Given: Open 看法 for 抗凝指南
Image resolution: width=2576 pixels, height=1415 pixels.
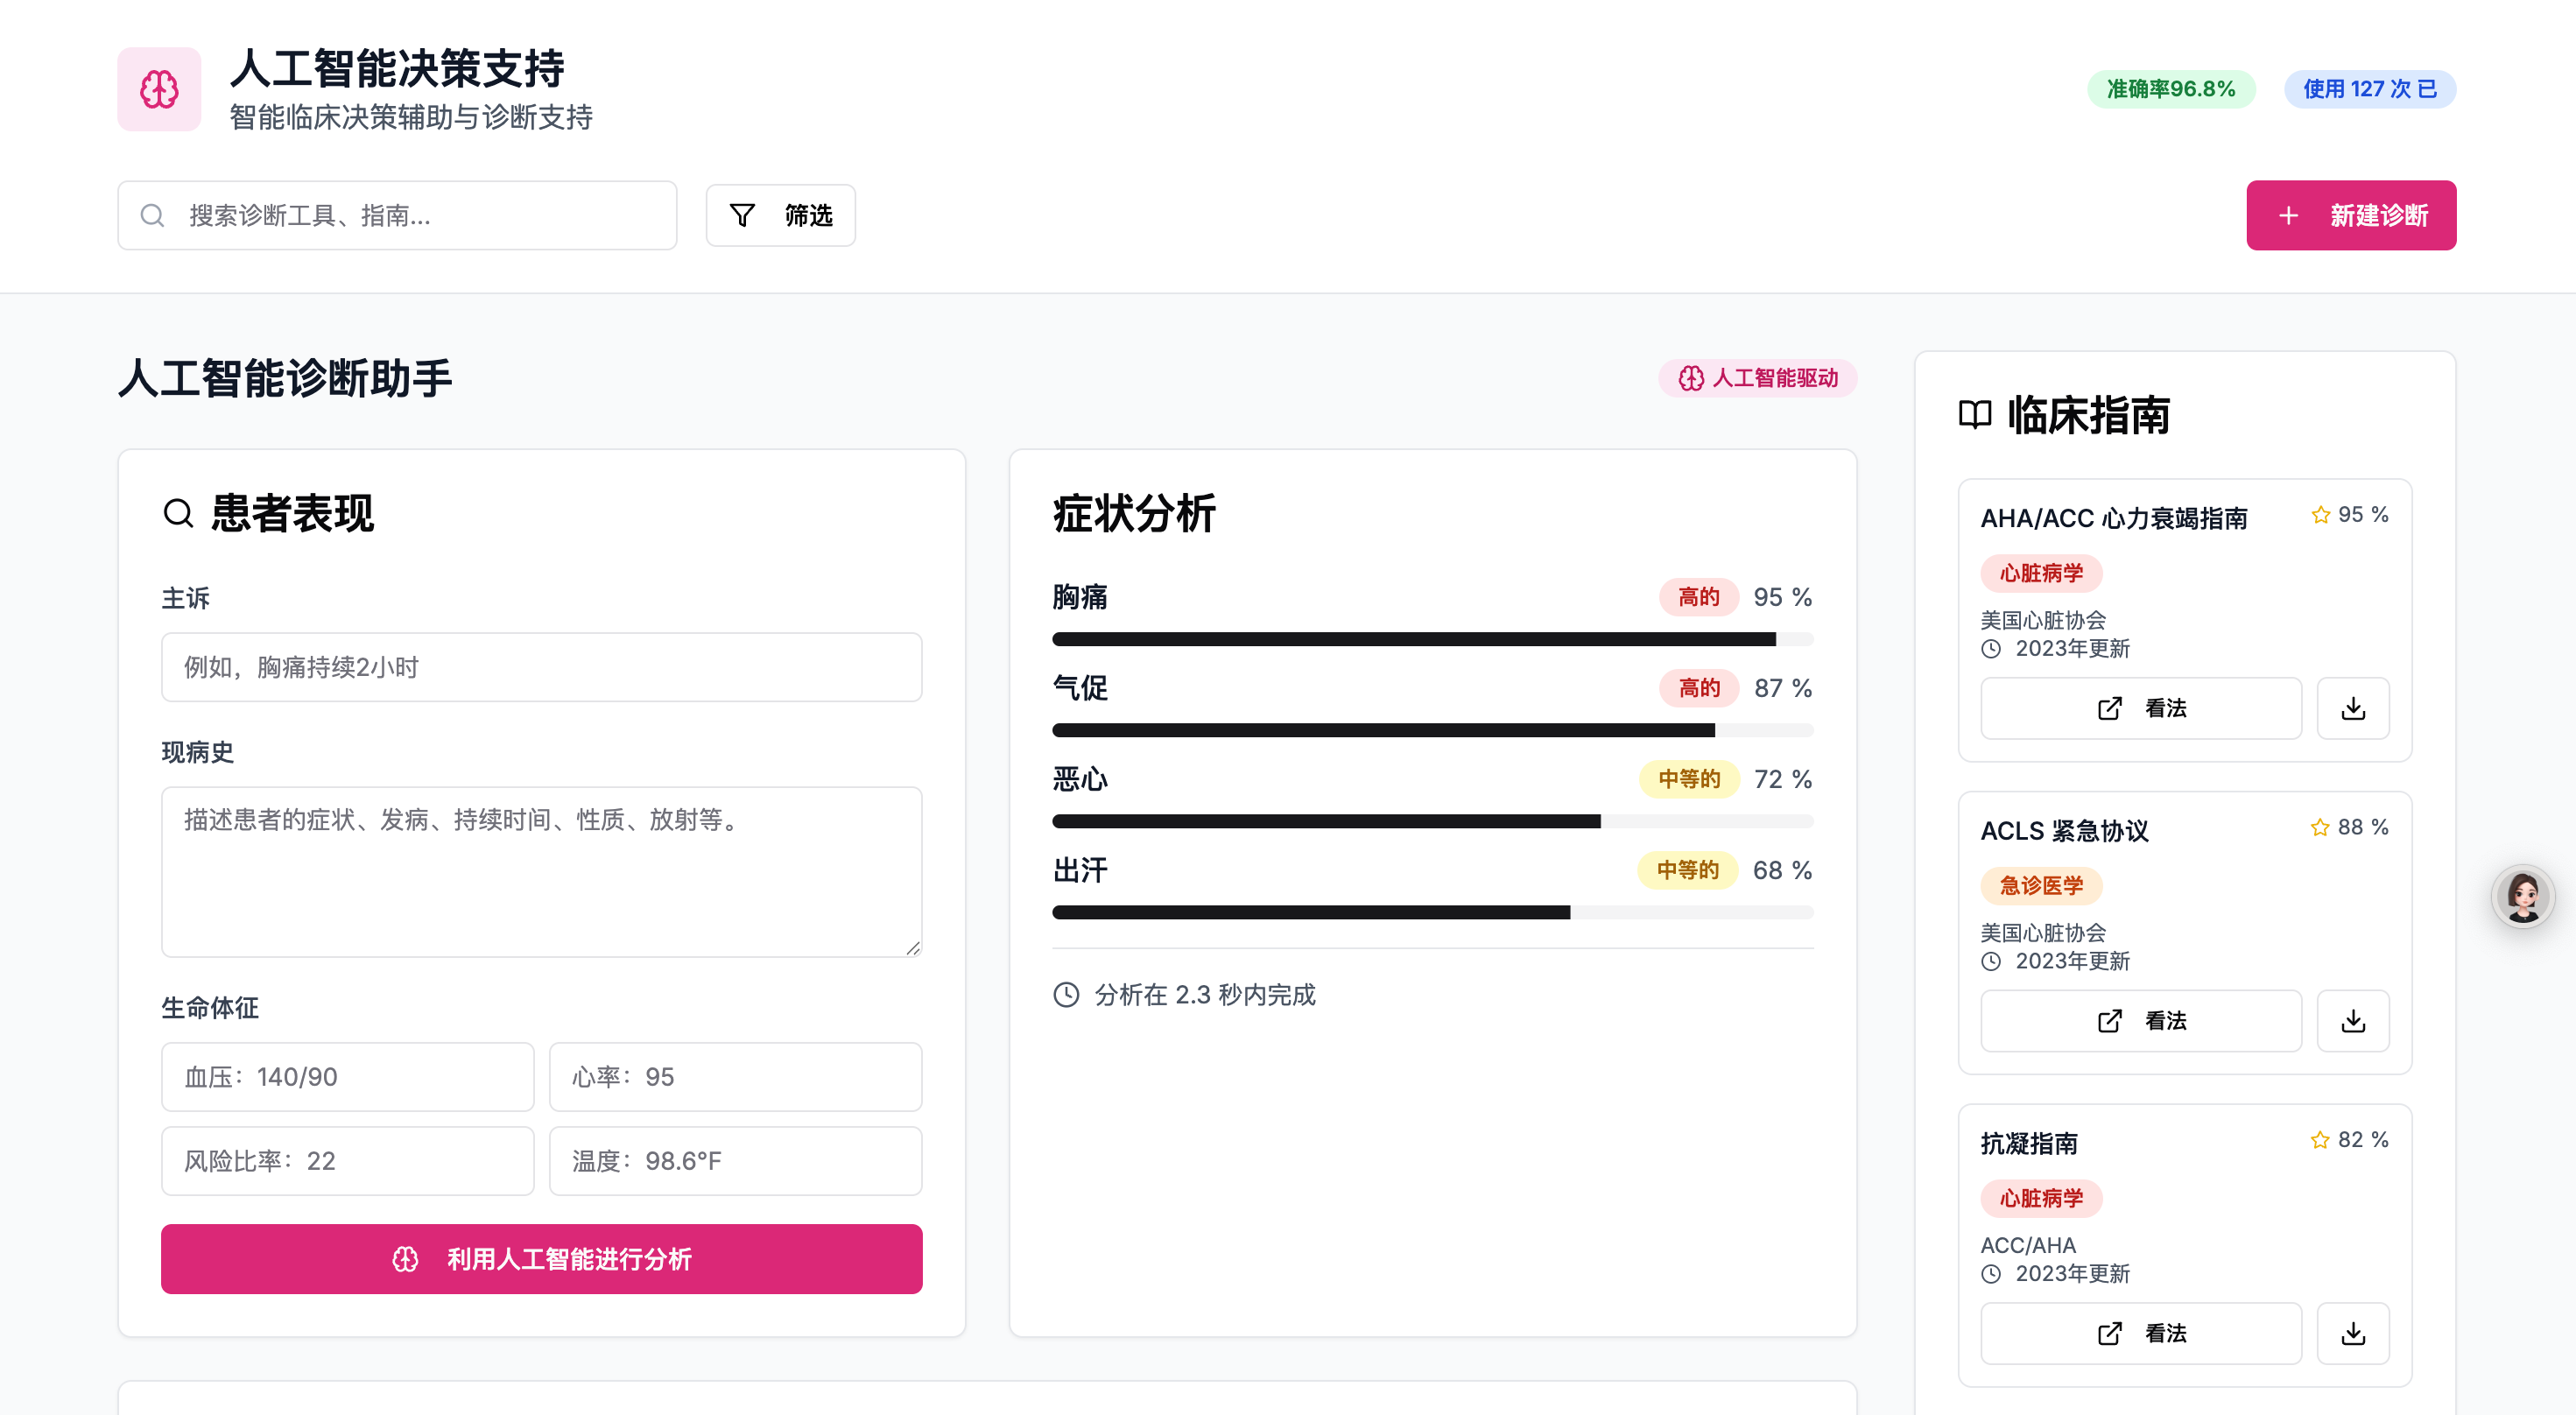Looking at the screenshot, I should (2140, 1332).
